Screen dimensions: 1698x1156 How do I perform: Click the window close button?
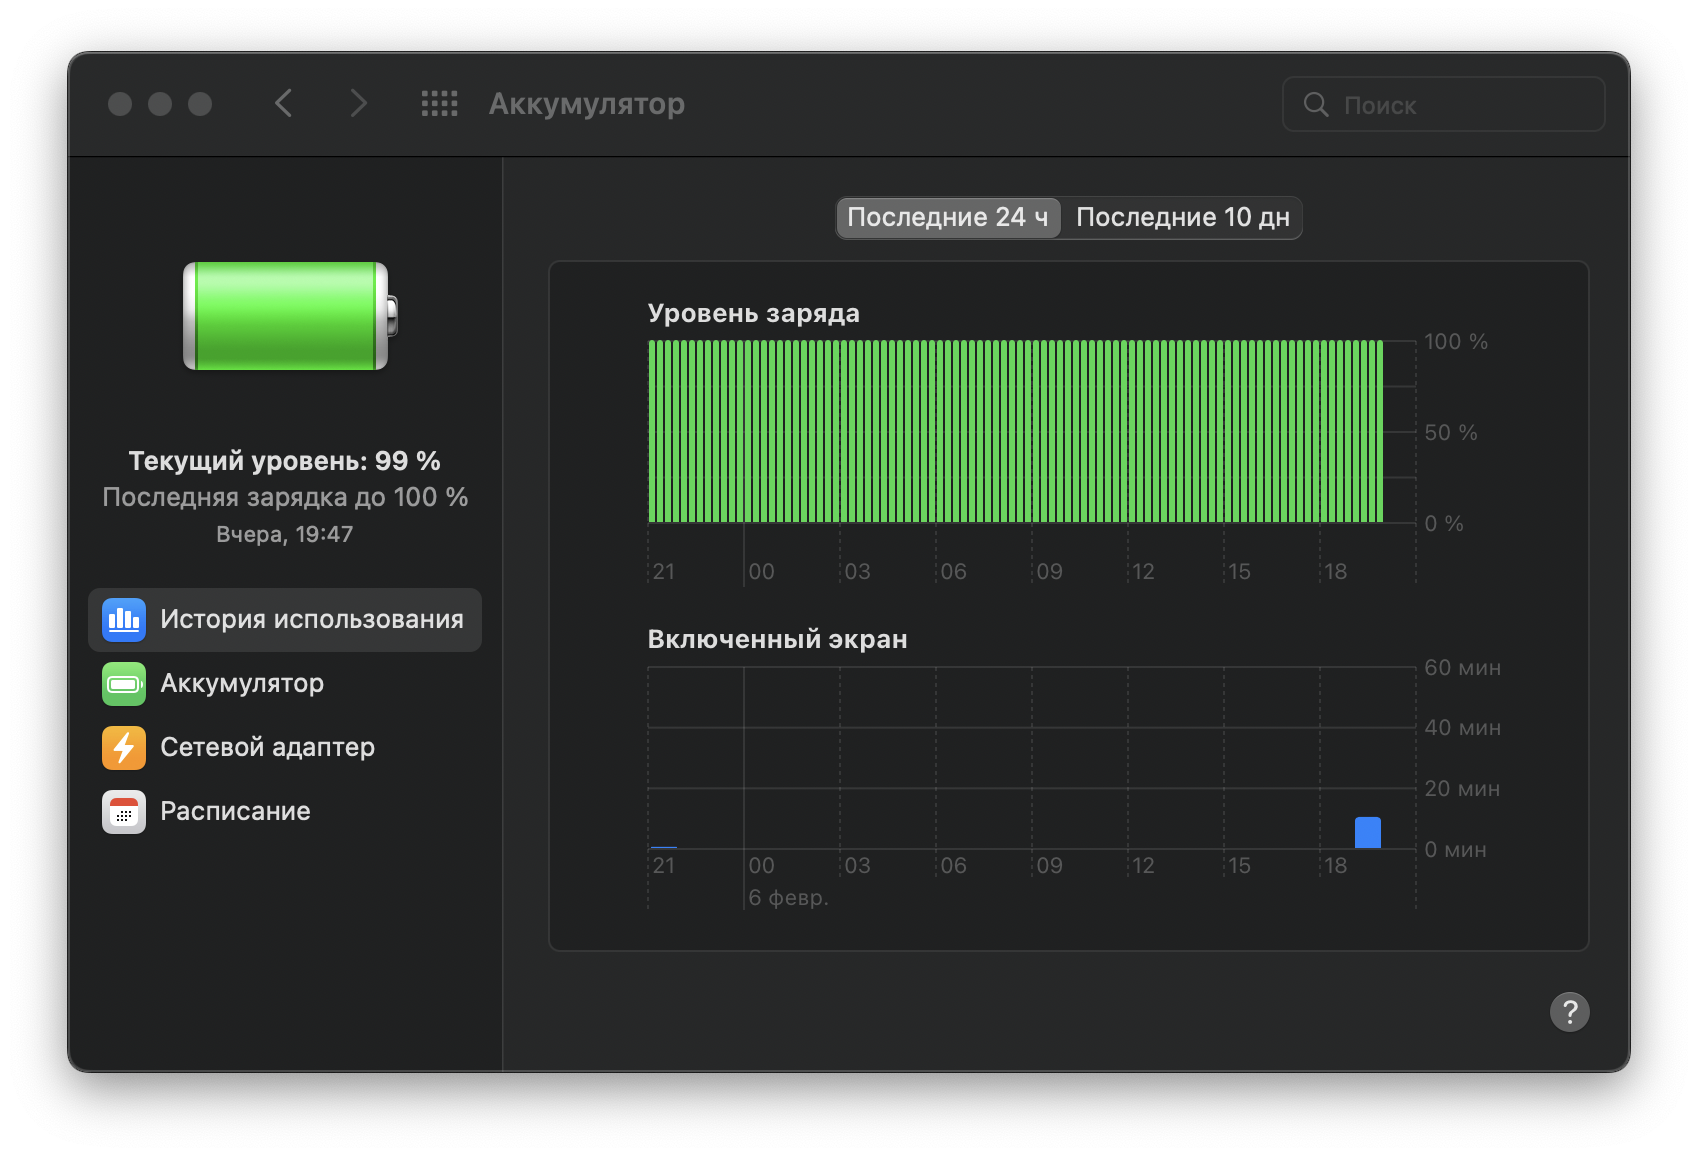[x=120, y=104]
